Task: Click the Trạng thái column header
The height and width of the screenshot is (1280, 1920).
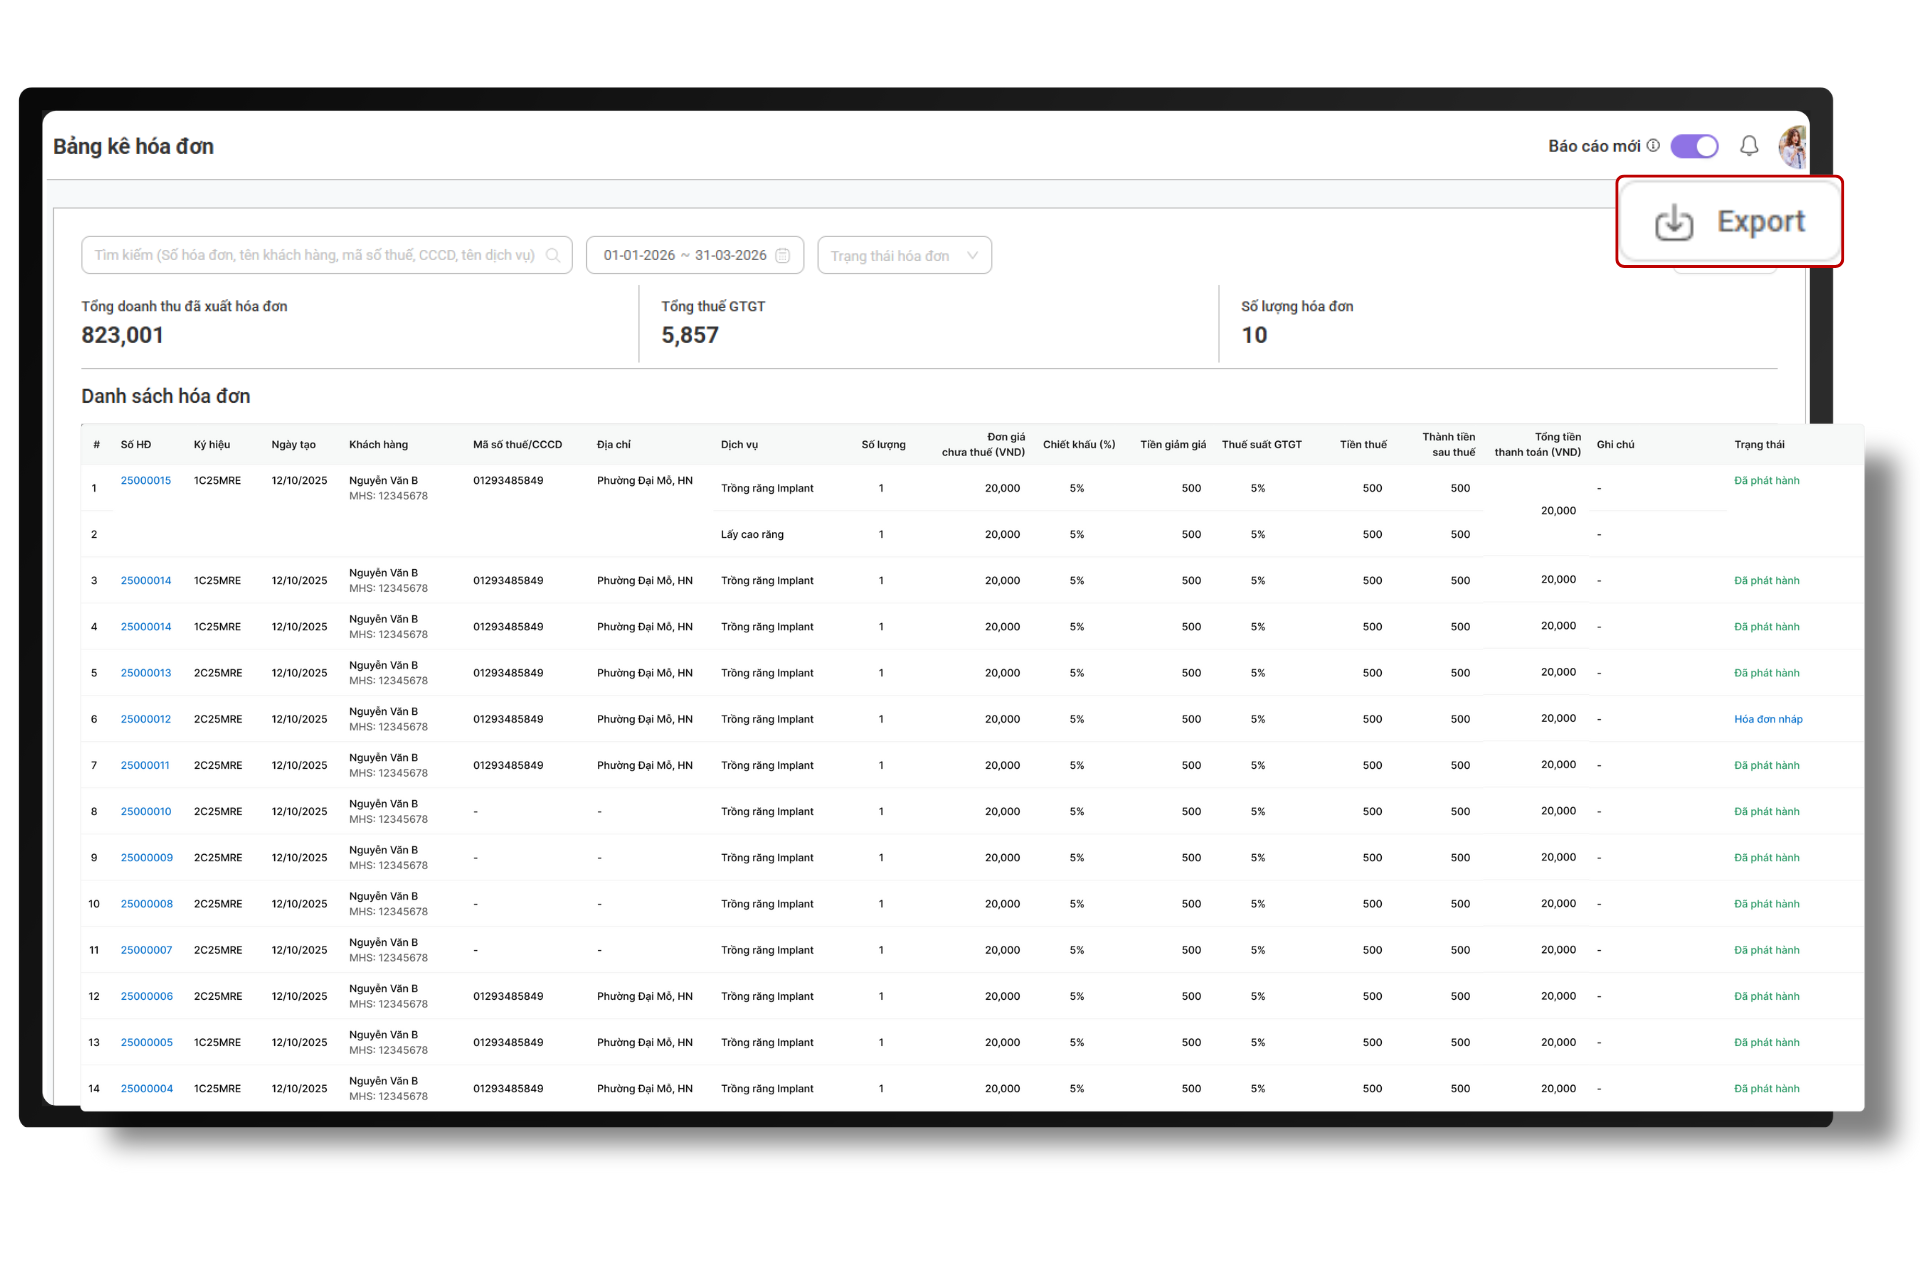Action: [1759, 445]
